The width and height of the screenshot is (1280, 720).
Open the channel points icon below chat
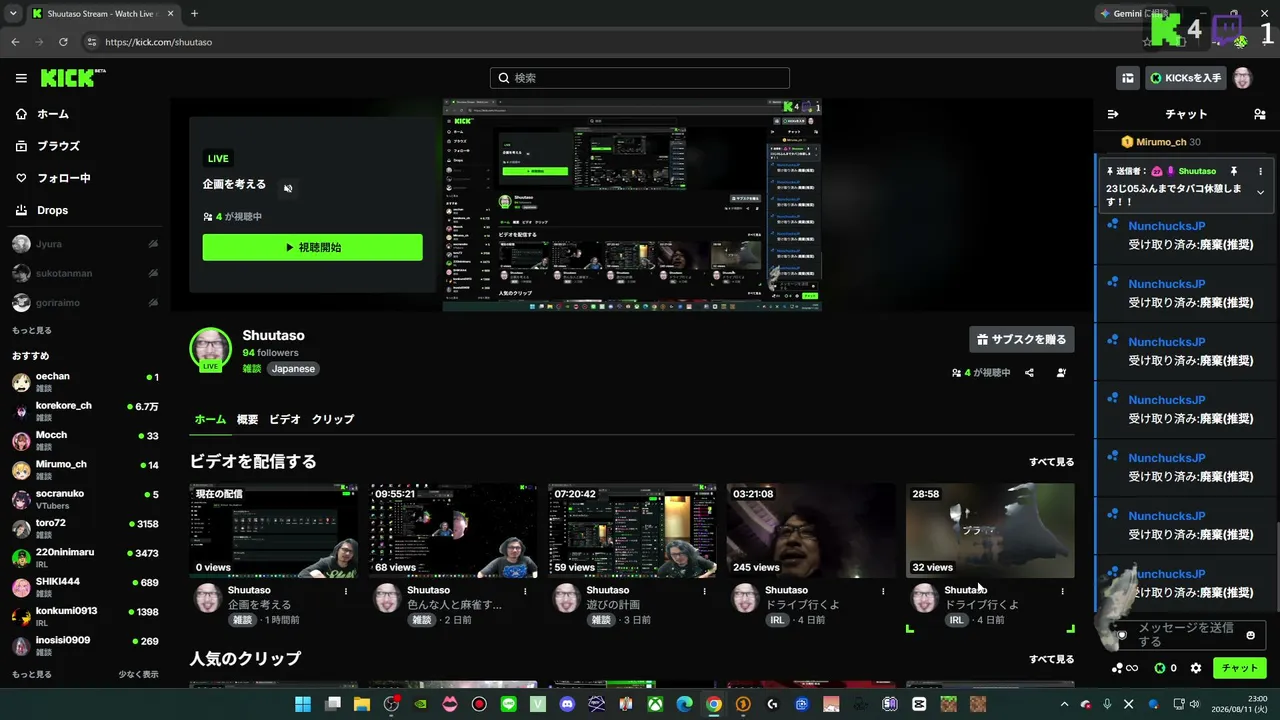tap(1125, 668)
